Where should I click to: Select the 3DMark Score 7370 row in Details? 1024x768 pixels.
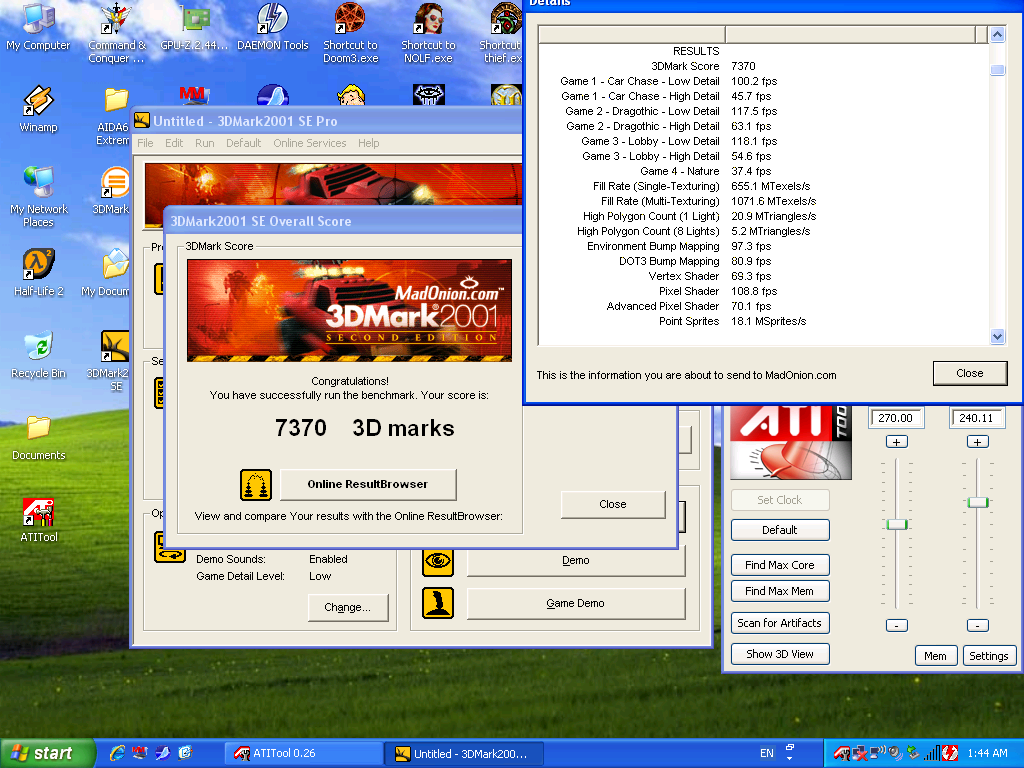763,66
